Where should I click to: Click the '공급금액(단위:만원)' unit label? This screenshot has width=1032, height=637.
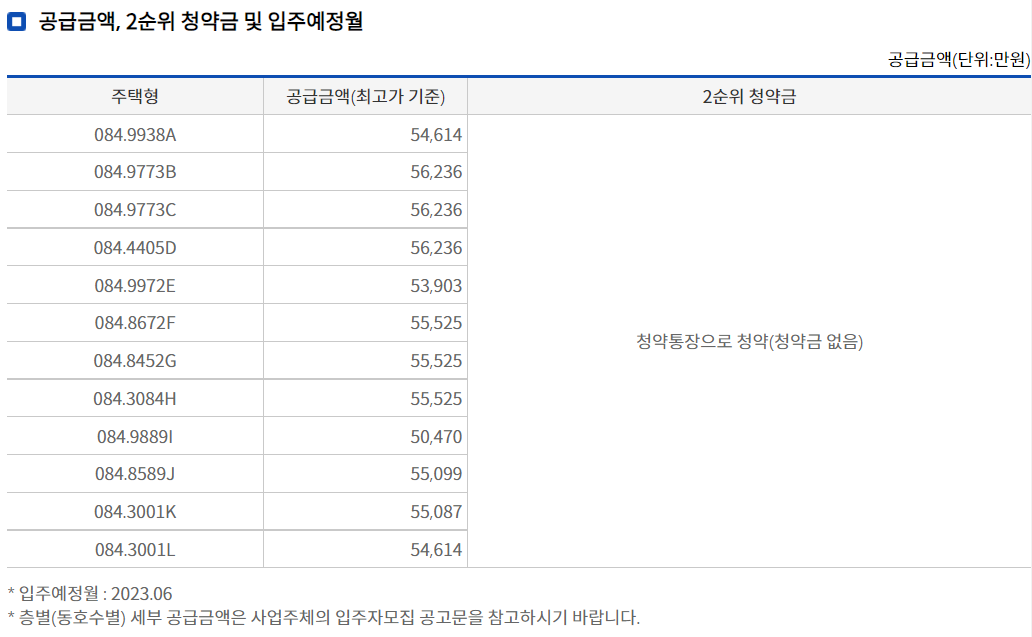(x=958, y=60)
